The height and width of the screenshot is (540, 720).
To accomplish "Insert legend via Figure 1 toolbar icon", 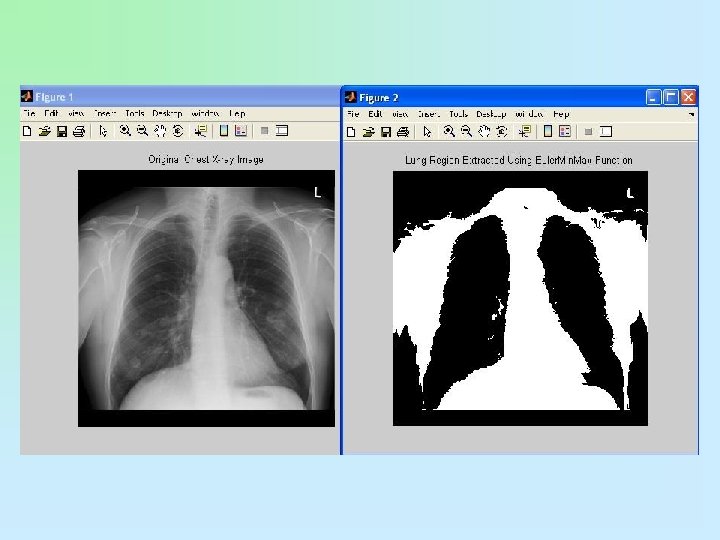I will tap(241, 131).
